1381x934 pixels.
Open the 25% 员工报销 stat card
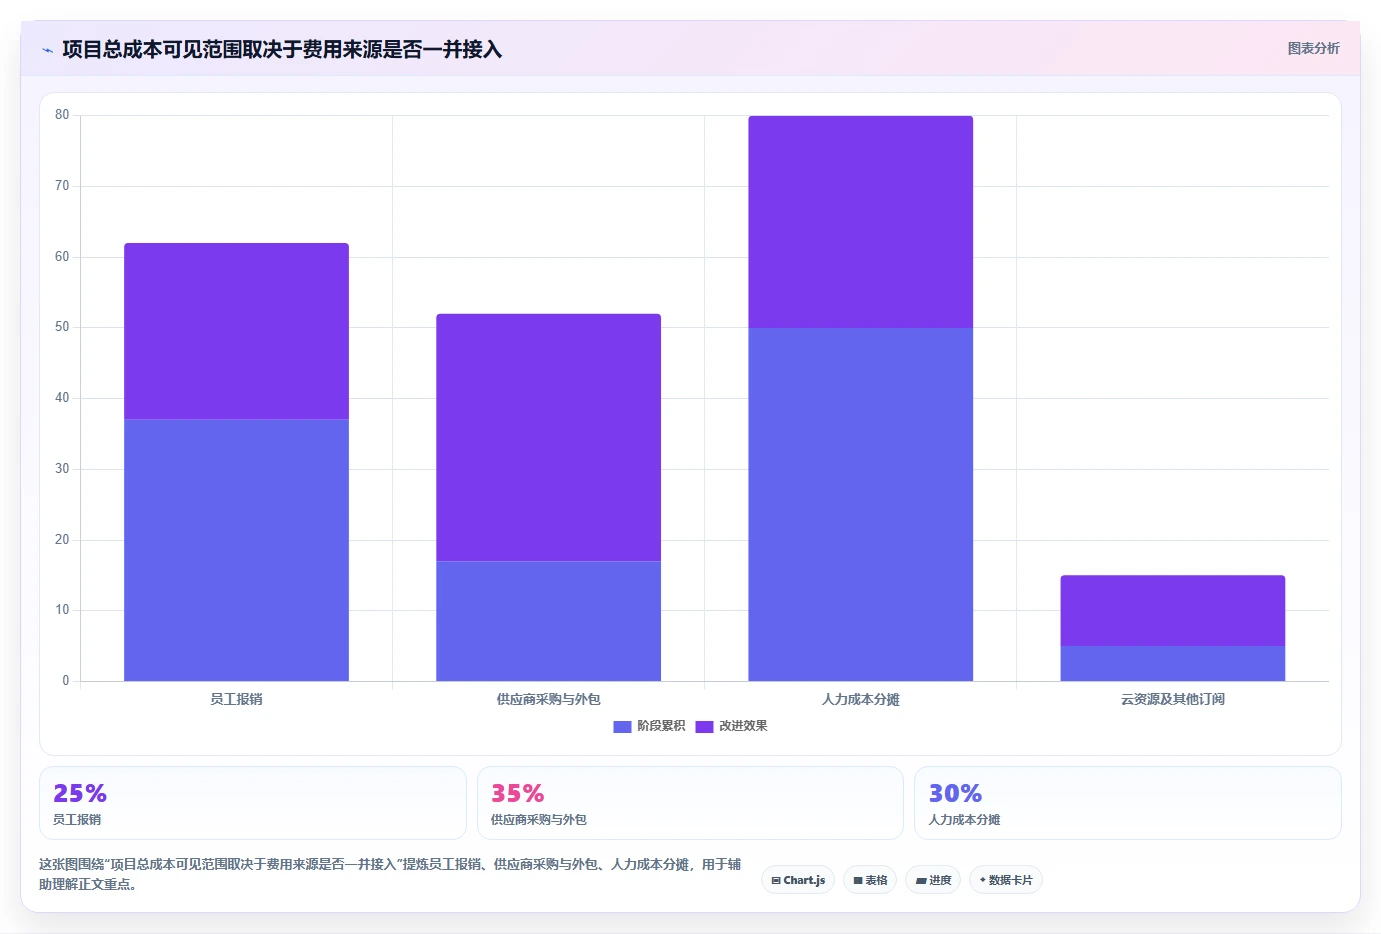(252, 803)
